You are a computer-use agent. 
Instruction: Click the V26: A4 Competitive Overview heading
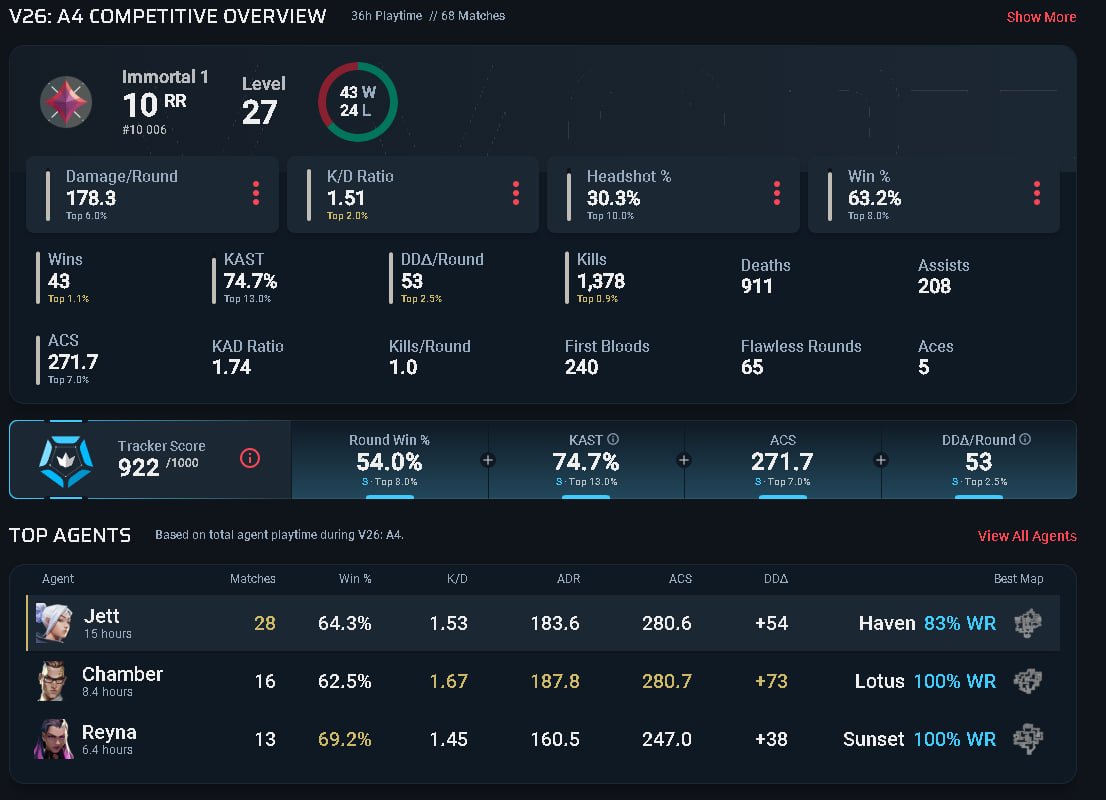(x=168, y=16)
